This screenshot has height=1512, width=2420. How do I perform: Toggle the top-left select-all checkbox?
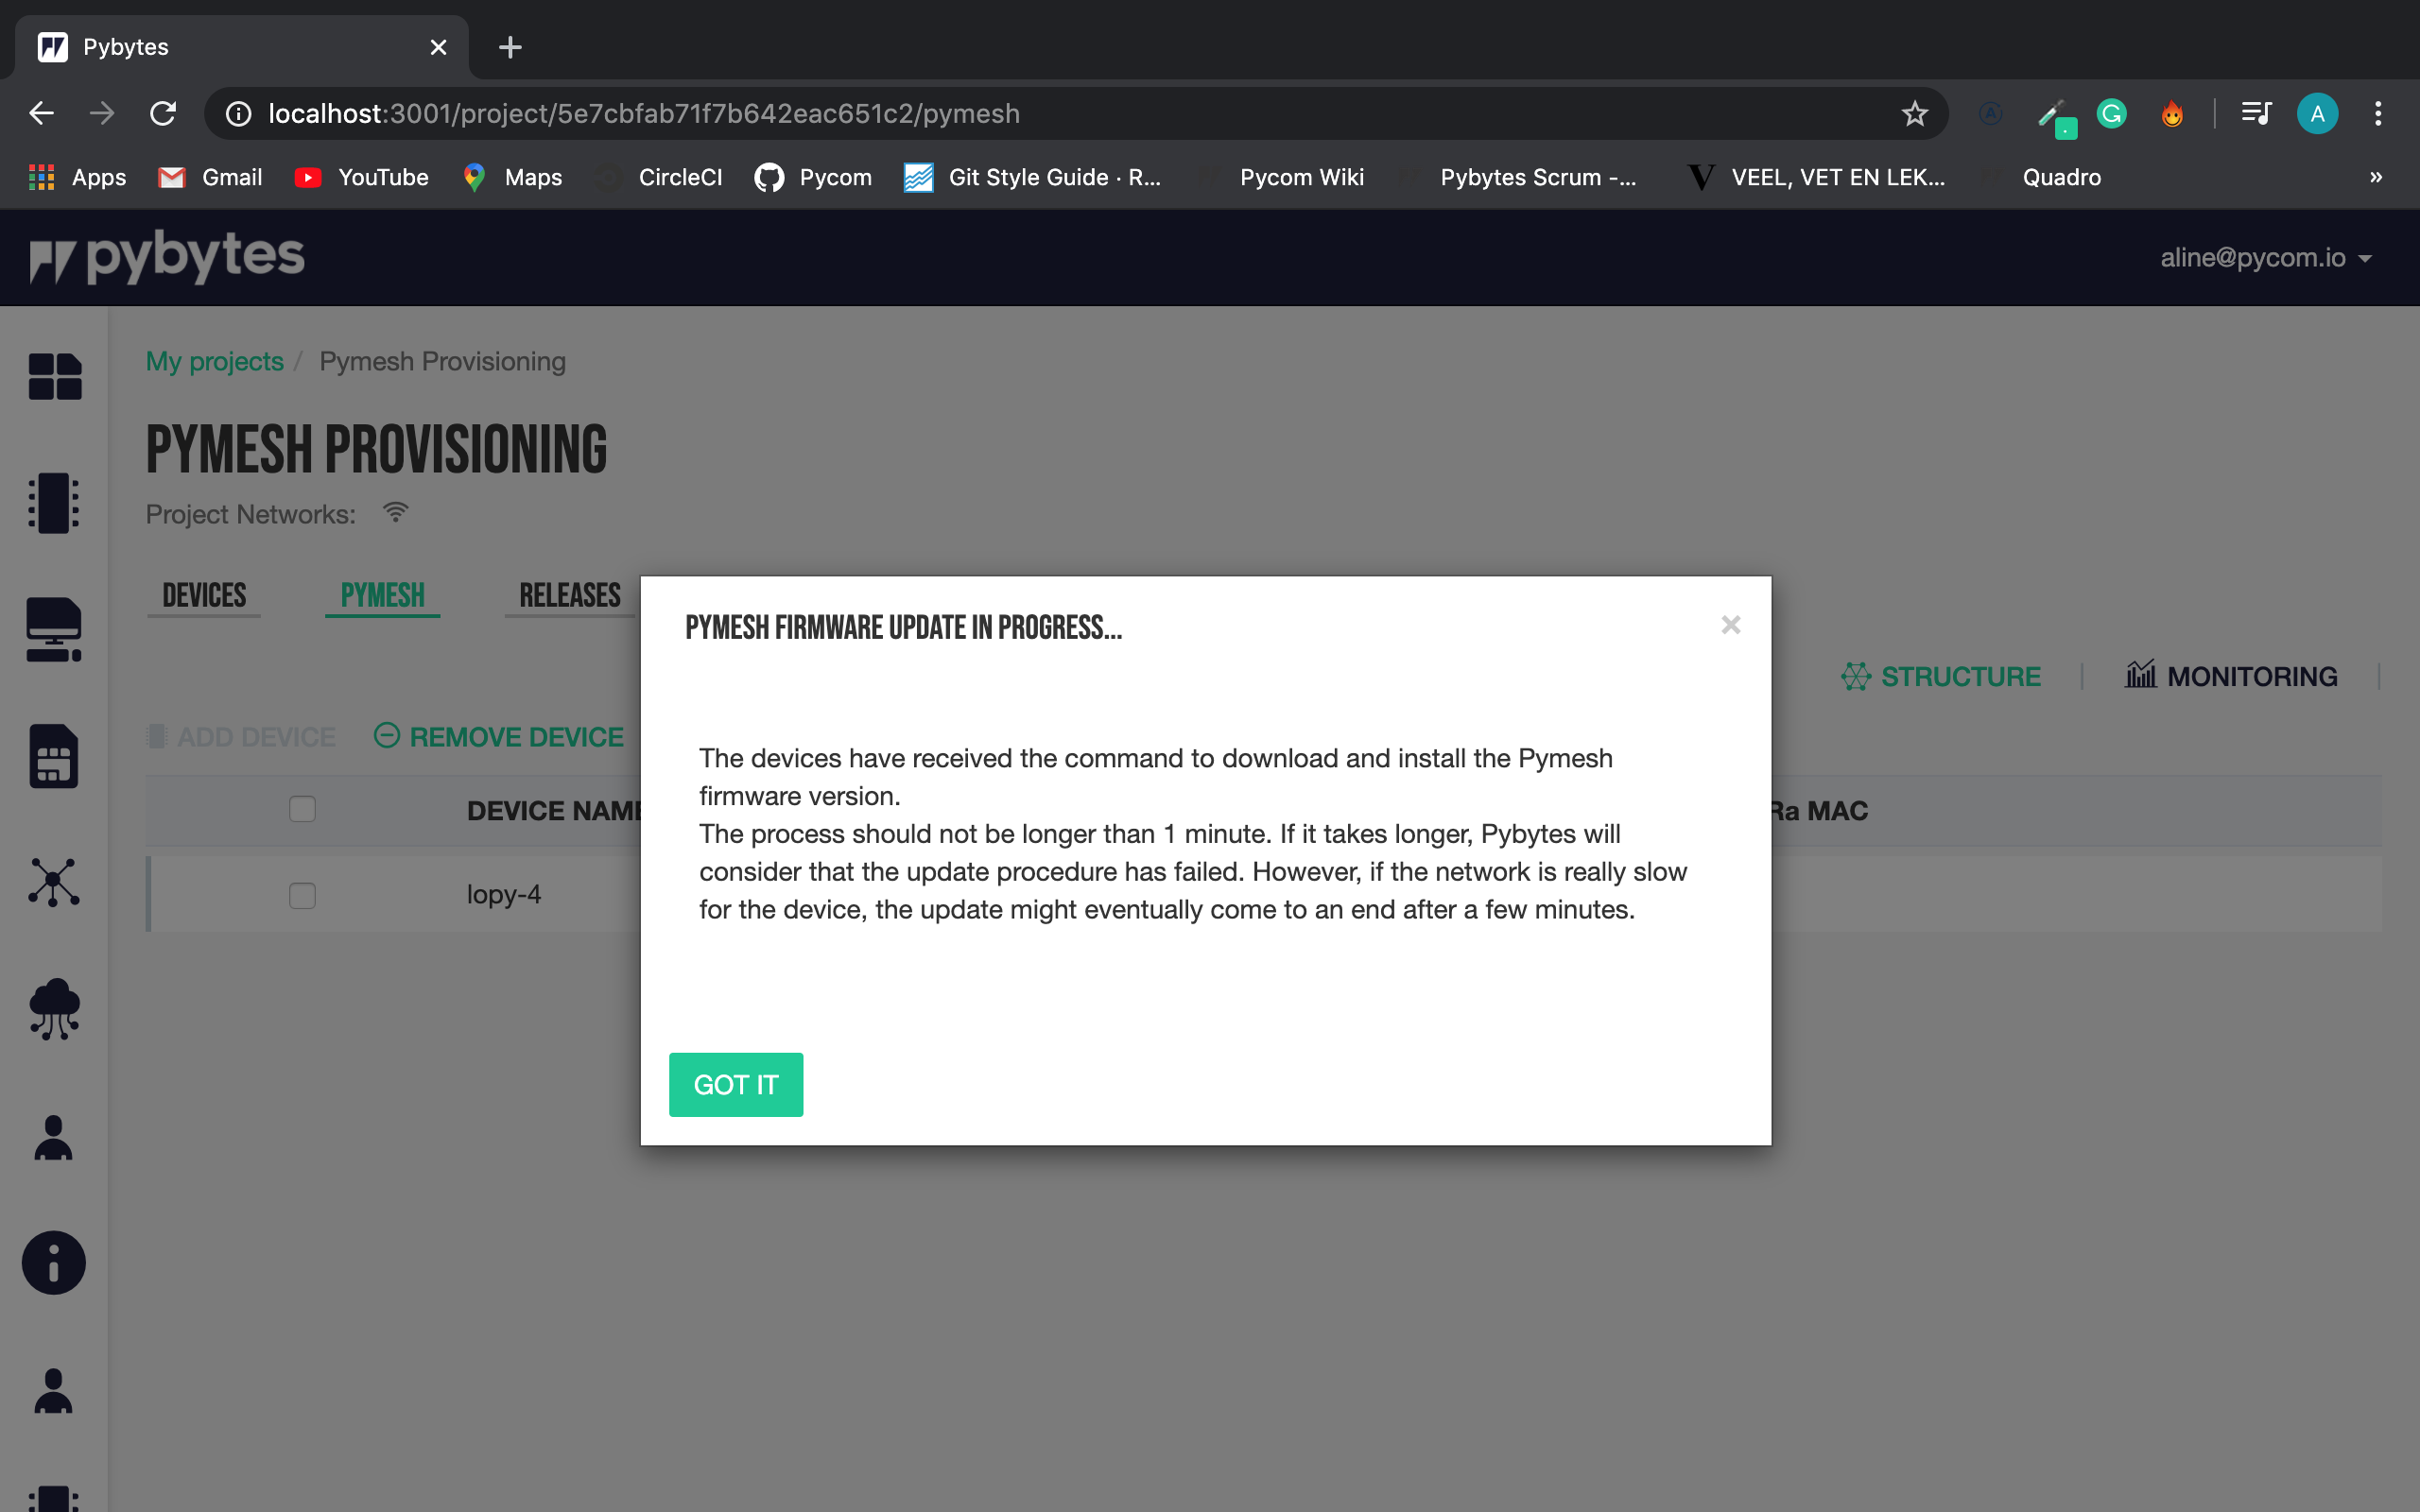pos(302,810)
